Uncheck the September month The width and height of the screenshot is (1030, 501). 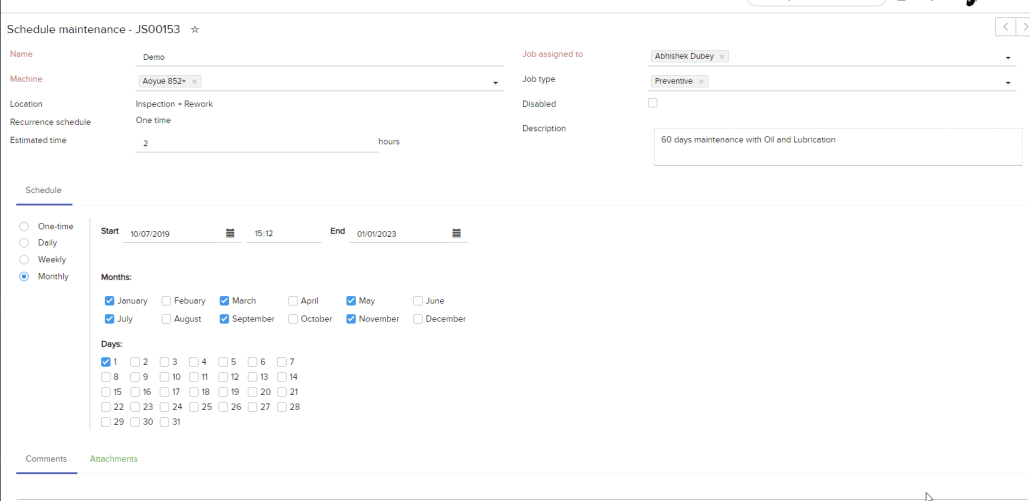pos(224,319)
